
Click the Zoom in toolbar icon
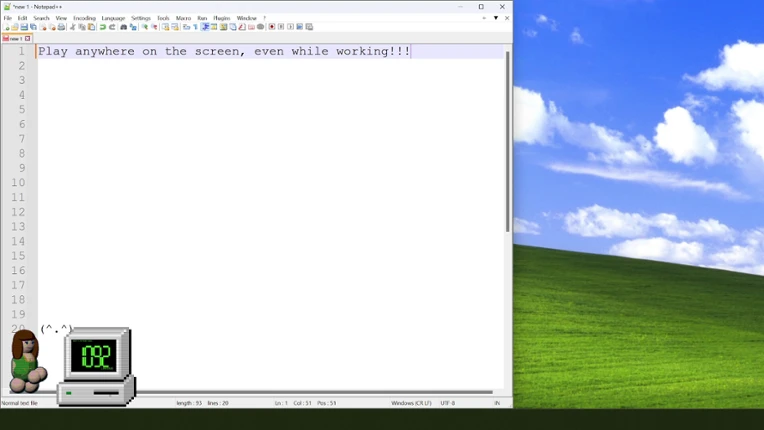click(x=145, y=27)
